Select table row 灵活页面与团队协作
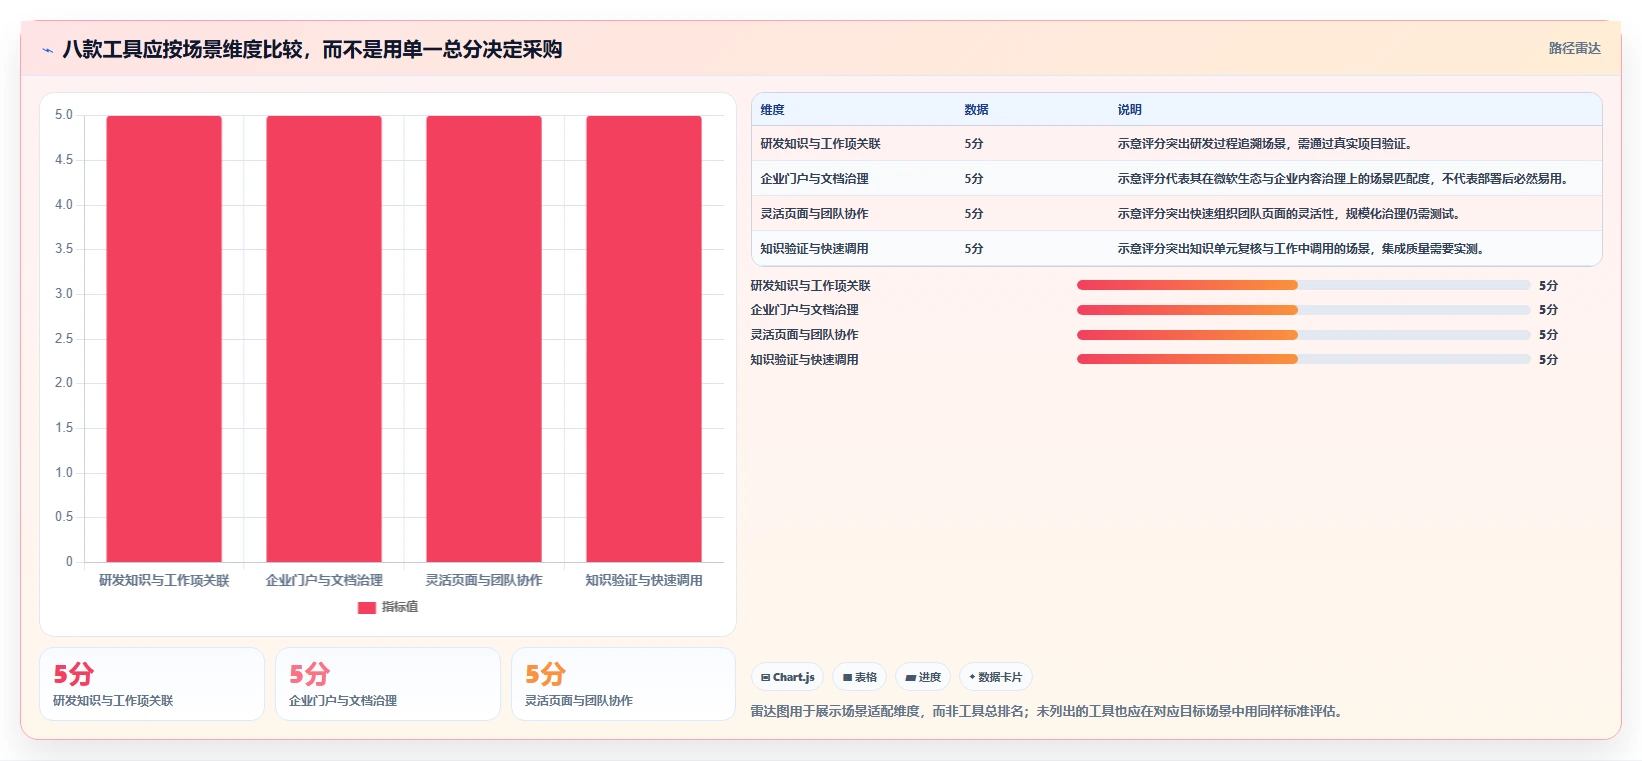This screenshot has width=1642, height=761. 1177,214
